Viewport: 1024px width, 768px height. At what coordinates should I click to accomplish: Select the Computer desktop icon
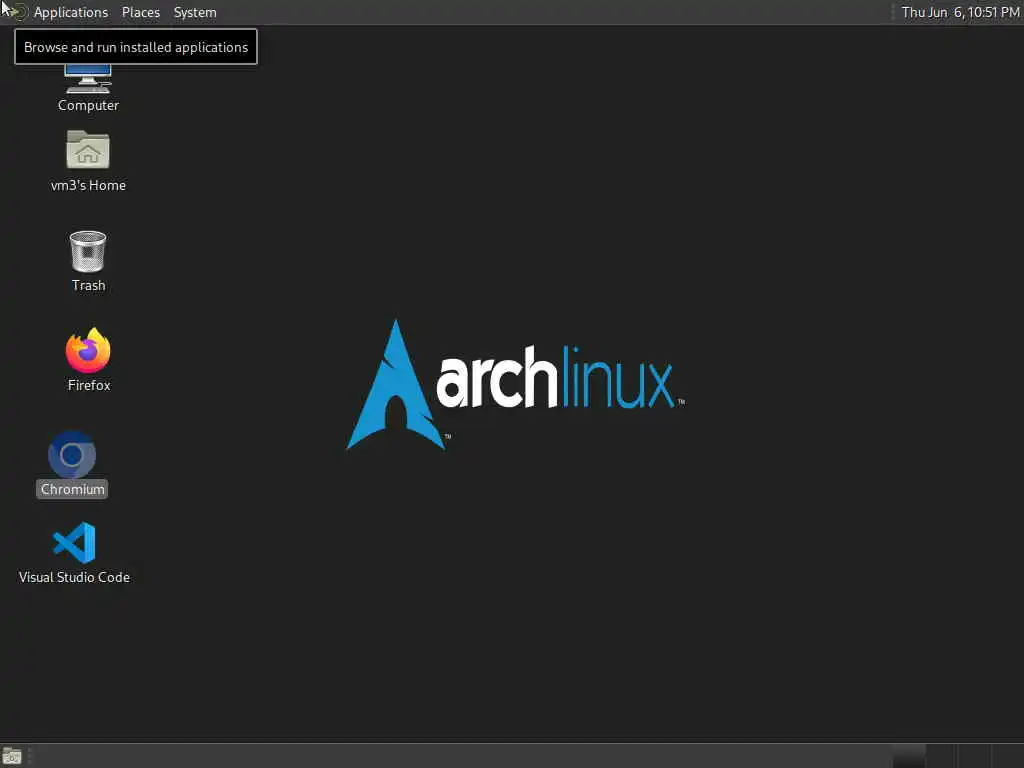(x=88, y=88)
